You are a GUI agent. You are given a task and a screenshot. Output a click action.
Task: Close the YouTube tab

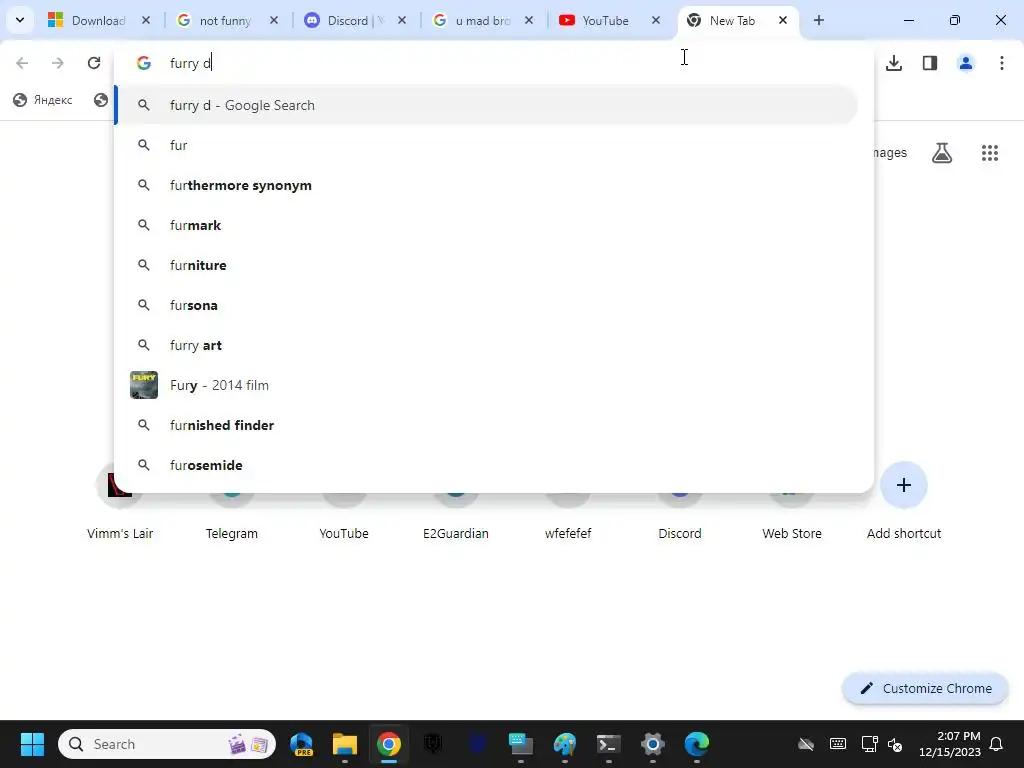click(x=656, y=20)
